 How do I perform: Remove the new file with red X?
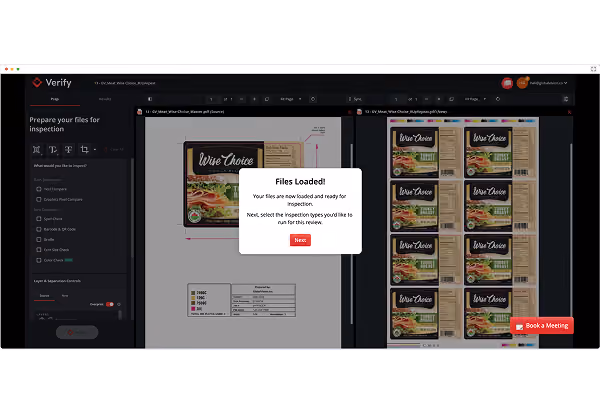point(569,112)
